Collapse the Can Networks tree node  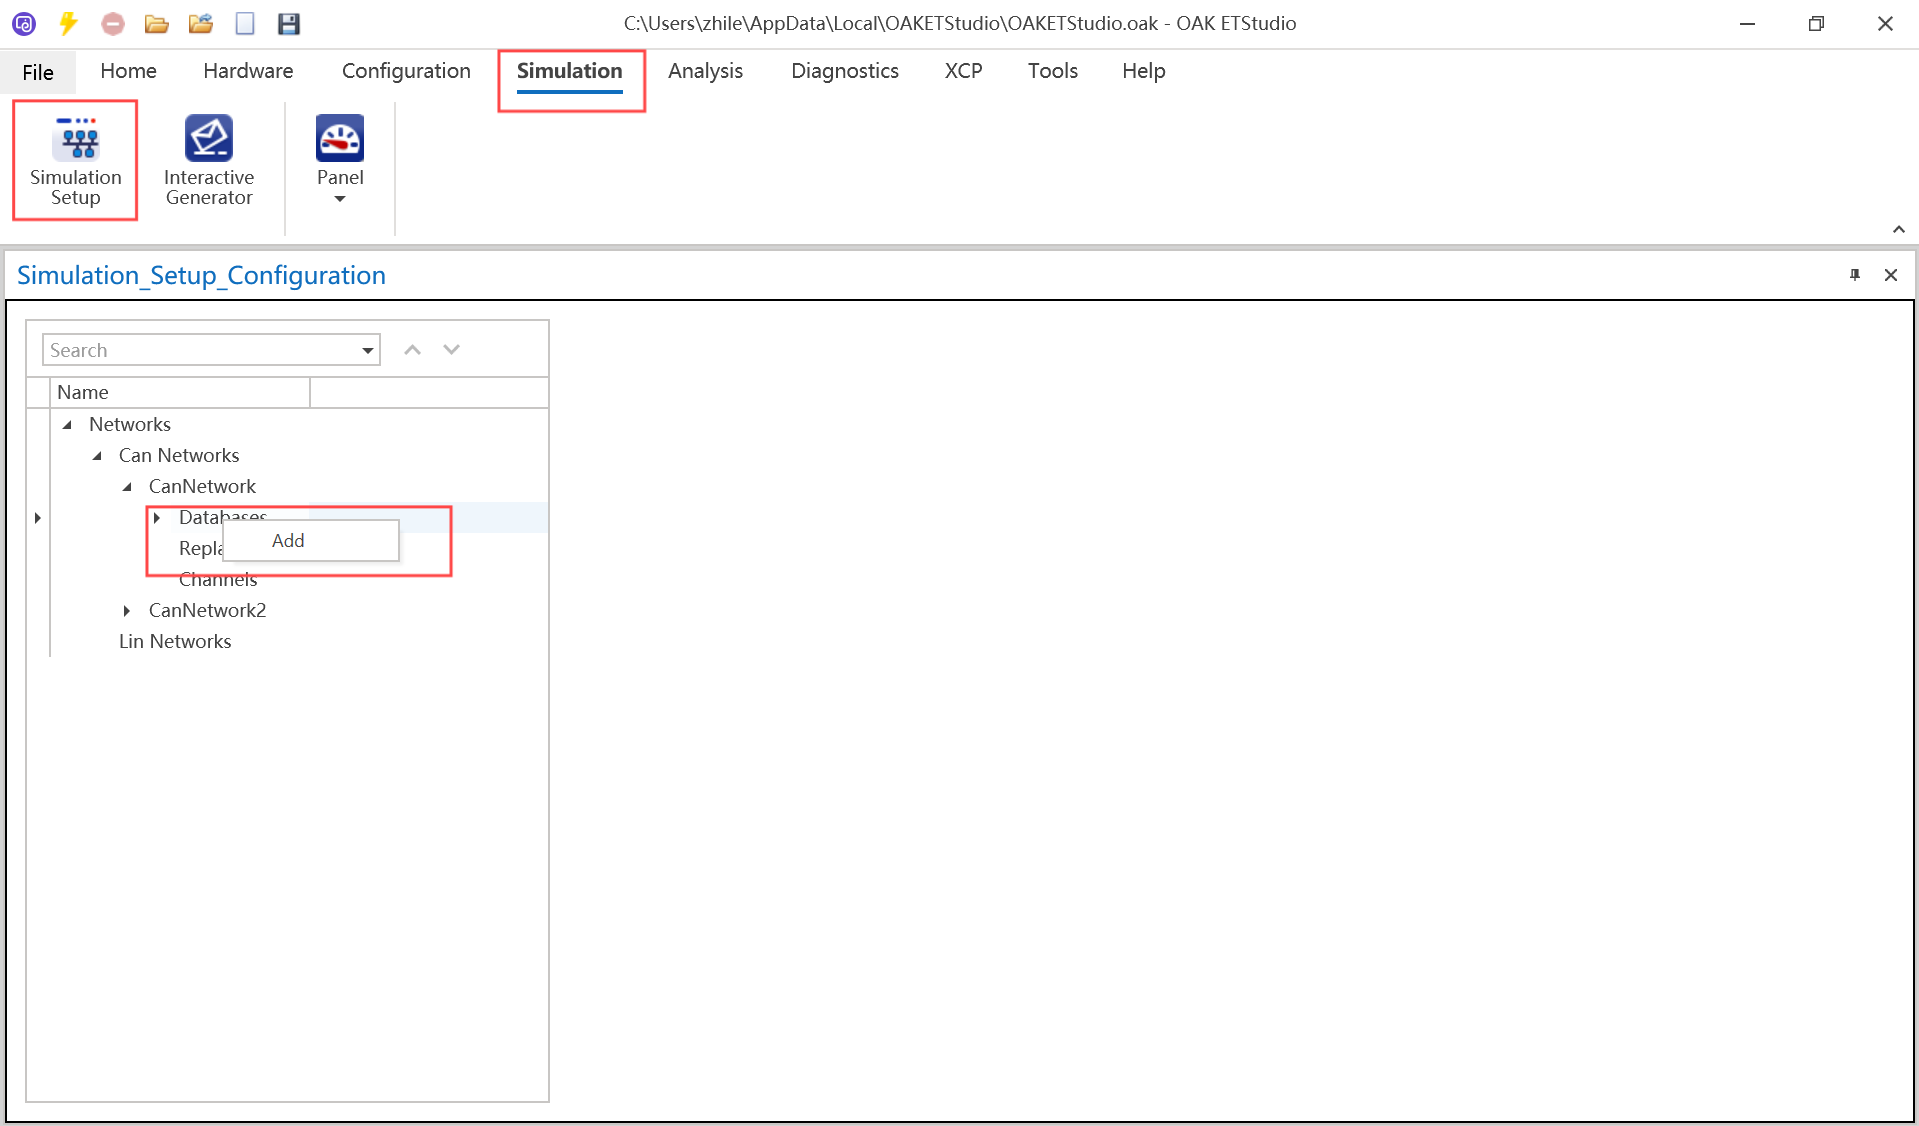(x=97, y=456)
